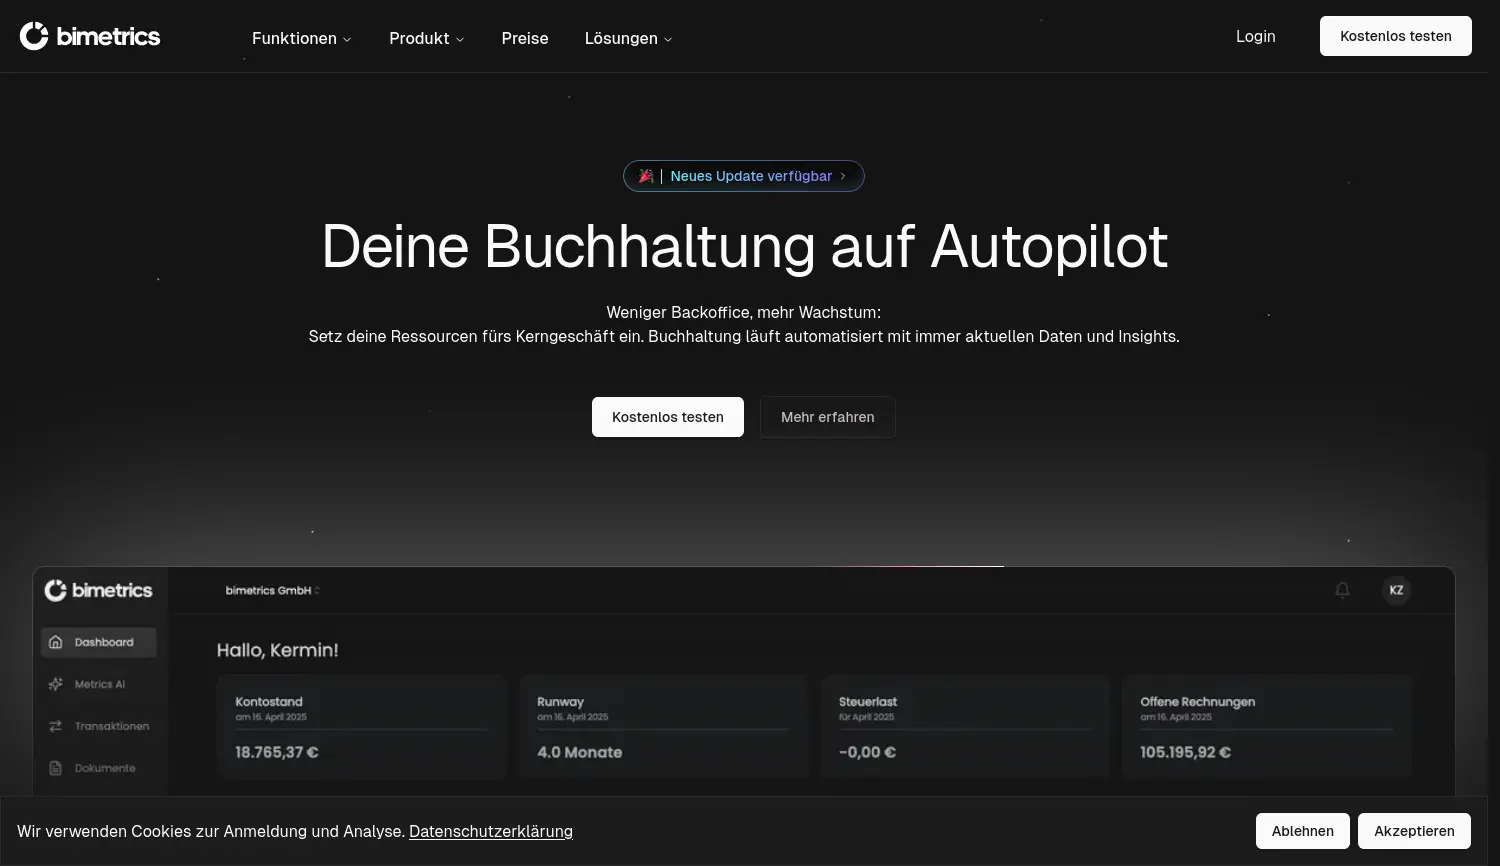
Task: Open the bimetrics GmbH company switcher
Action: (271, 590)
